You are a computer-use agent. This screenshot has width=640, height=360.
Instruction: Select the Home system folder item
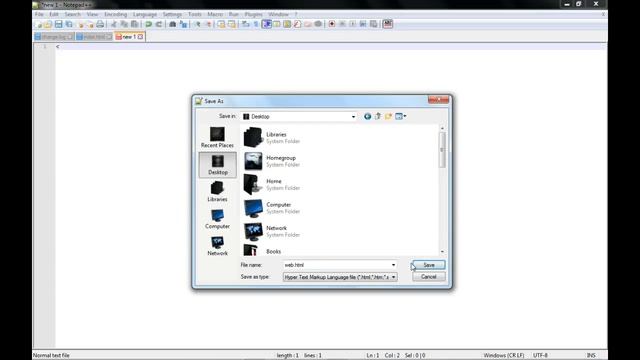point(272,184)
